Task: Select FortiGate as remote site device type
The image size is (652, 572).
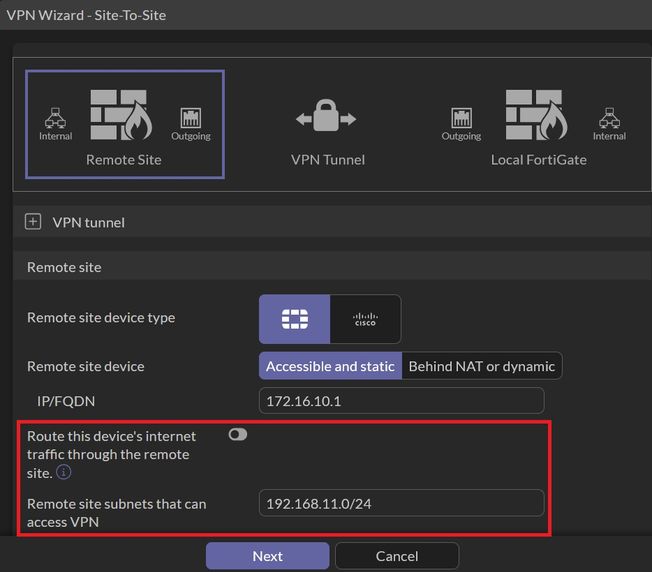Action: click(295, 319)
